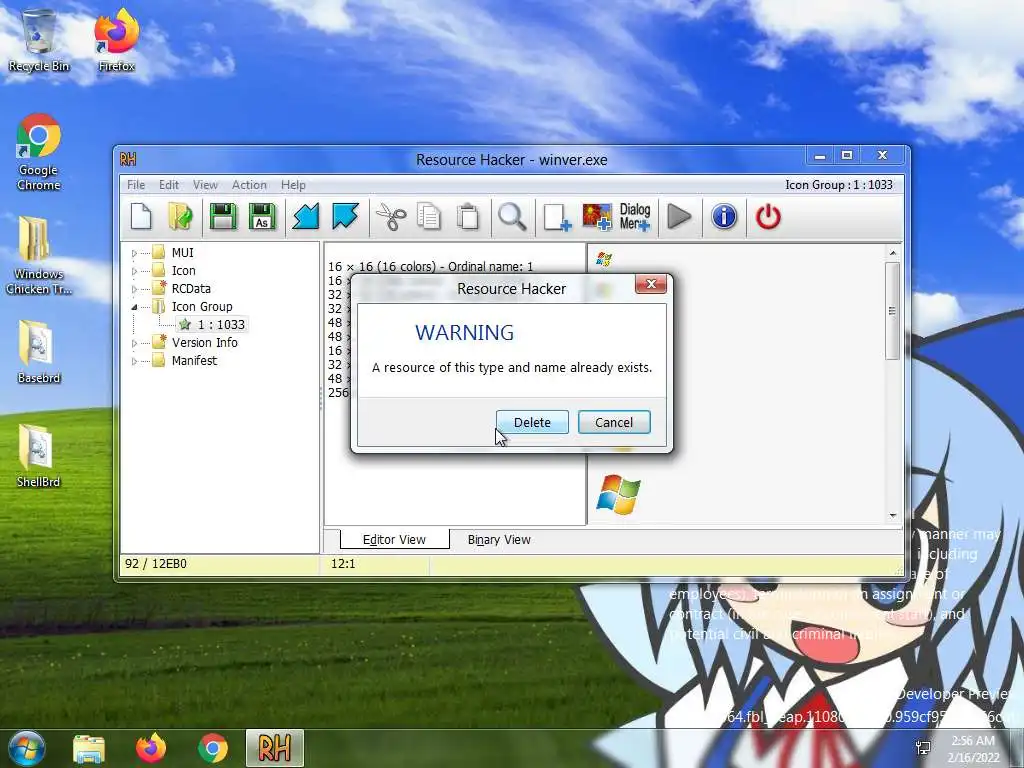Open the Action menu
This screenshot has width=1024, height=768.
coord(249,185)
